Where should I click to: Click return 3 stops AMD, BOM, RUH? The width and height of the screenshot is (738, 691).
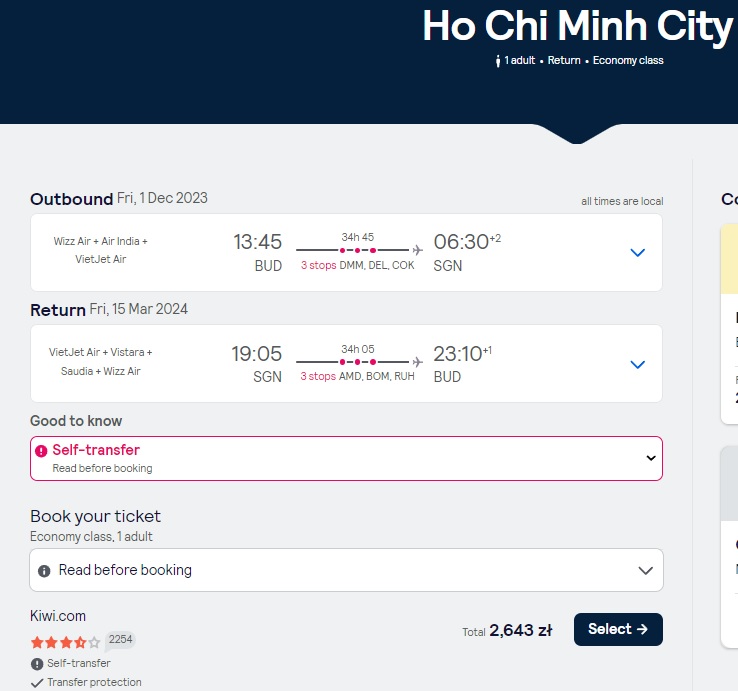358,376
